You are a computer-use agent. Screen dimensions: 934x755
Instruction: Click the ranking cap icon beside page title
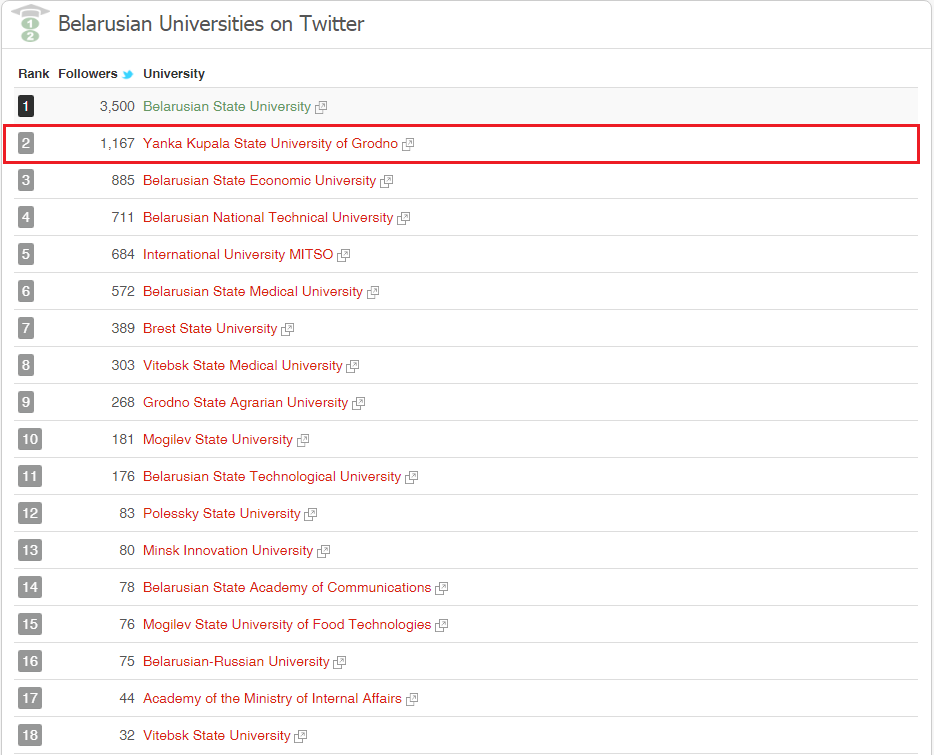click(30, 24)
